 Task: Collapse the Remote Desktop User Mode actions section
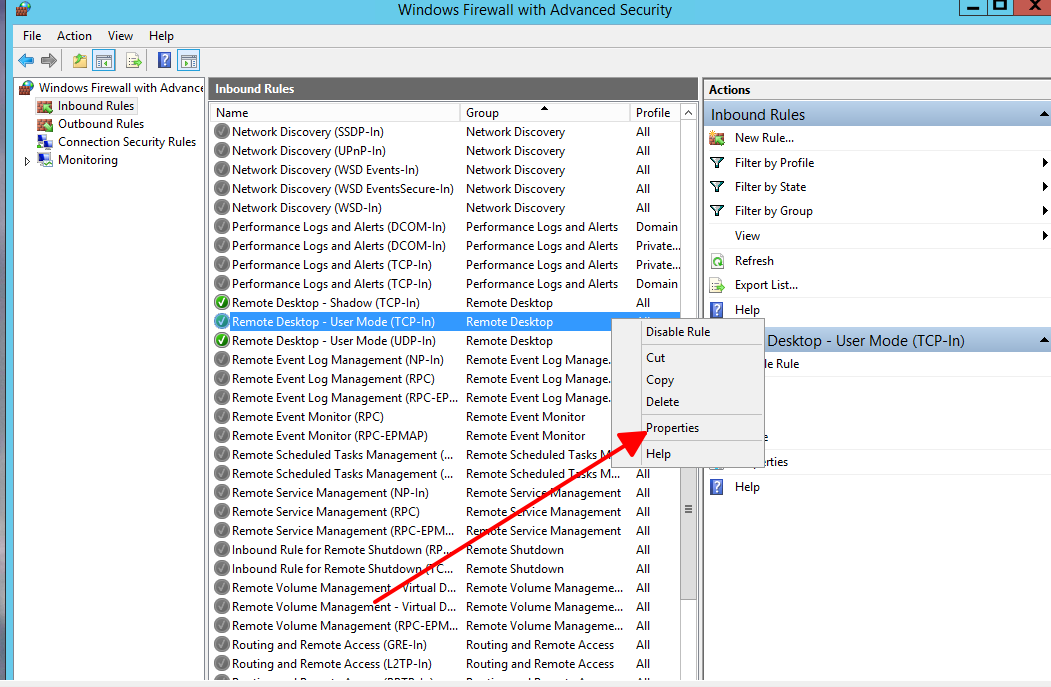click(x=1044, y=340)
